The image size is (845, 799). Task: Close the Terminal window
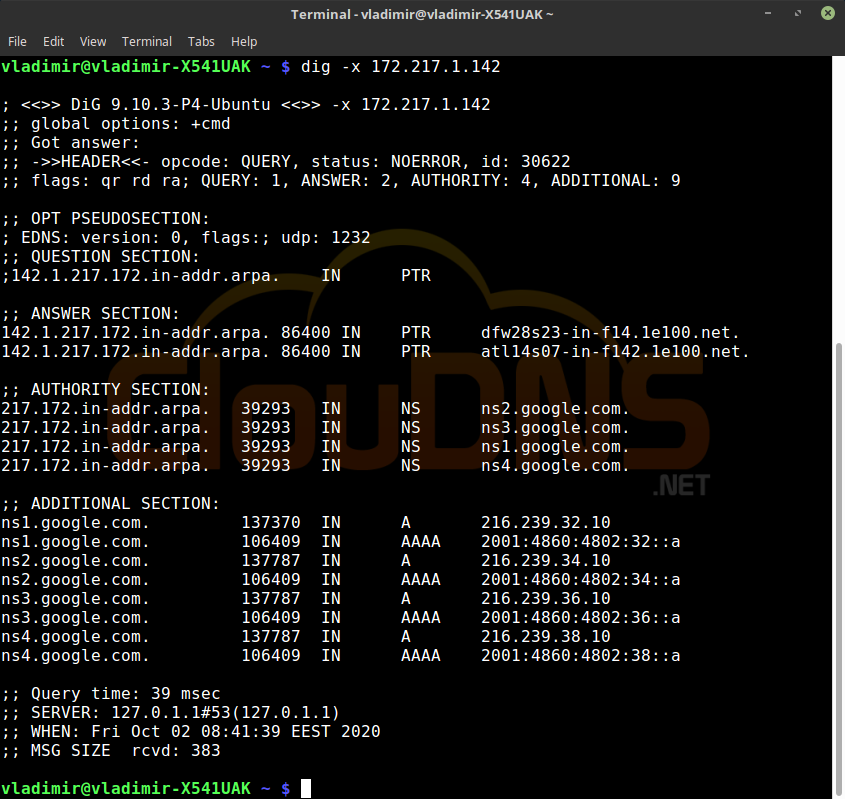pos(828,13)
